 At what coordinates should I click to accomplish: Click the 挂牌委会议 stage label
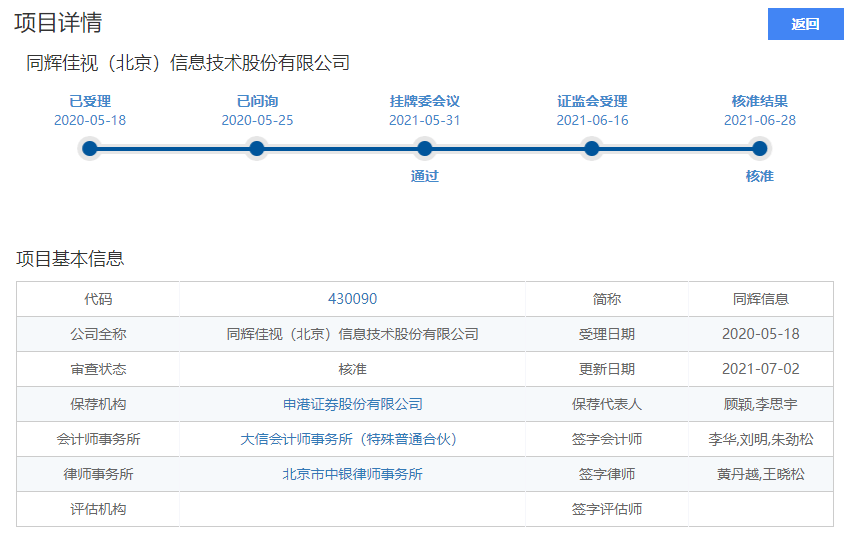[424, 101]
